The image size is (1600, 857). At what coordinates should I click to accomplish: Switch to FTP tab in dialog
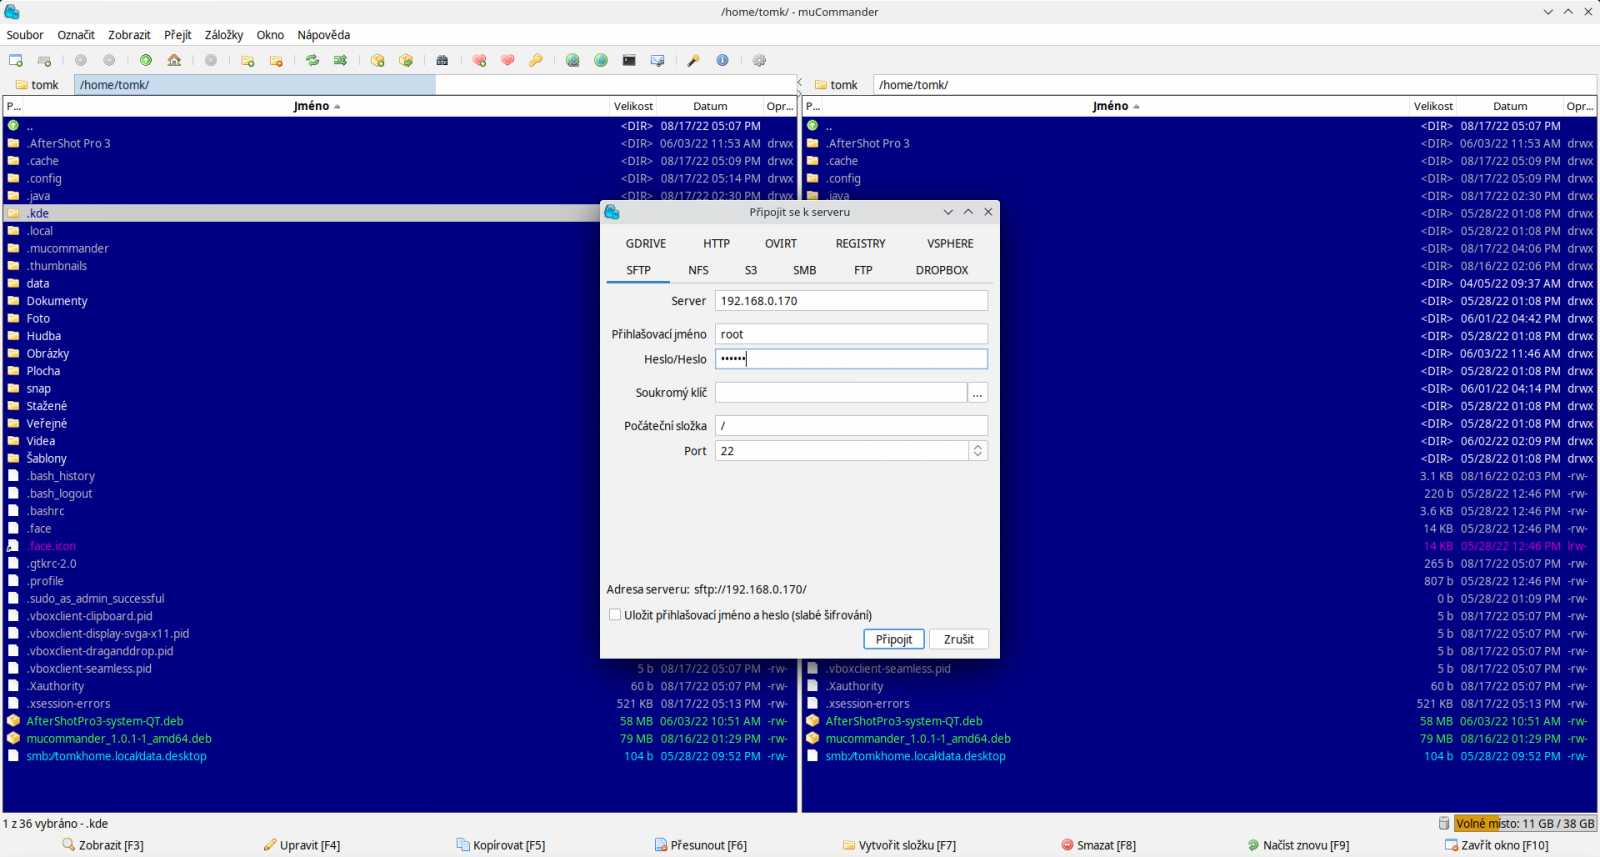click(863, 270)
